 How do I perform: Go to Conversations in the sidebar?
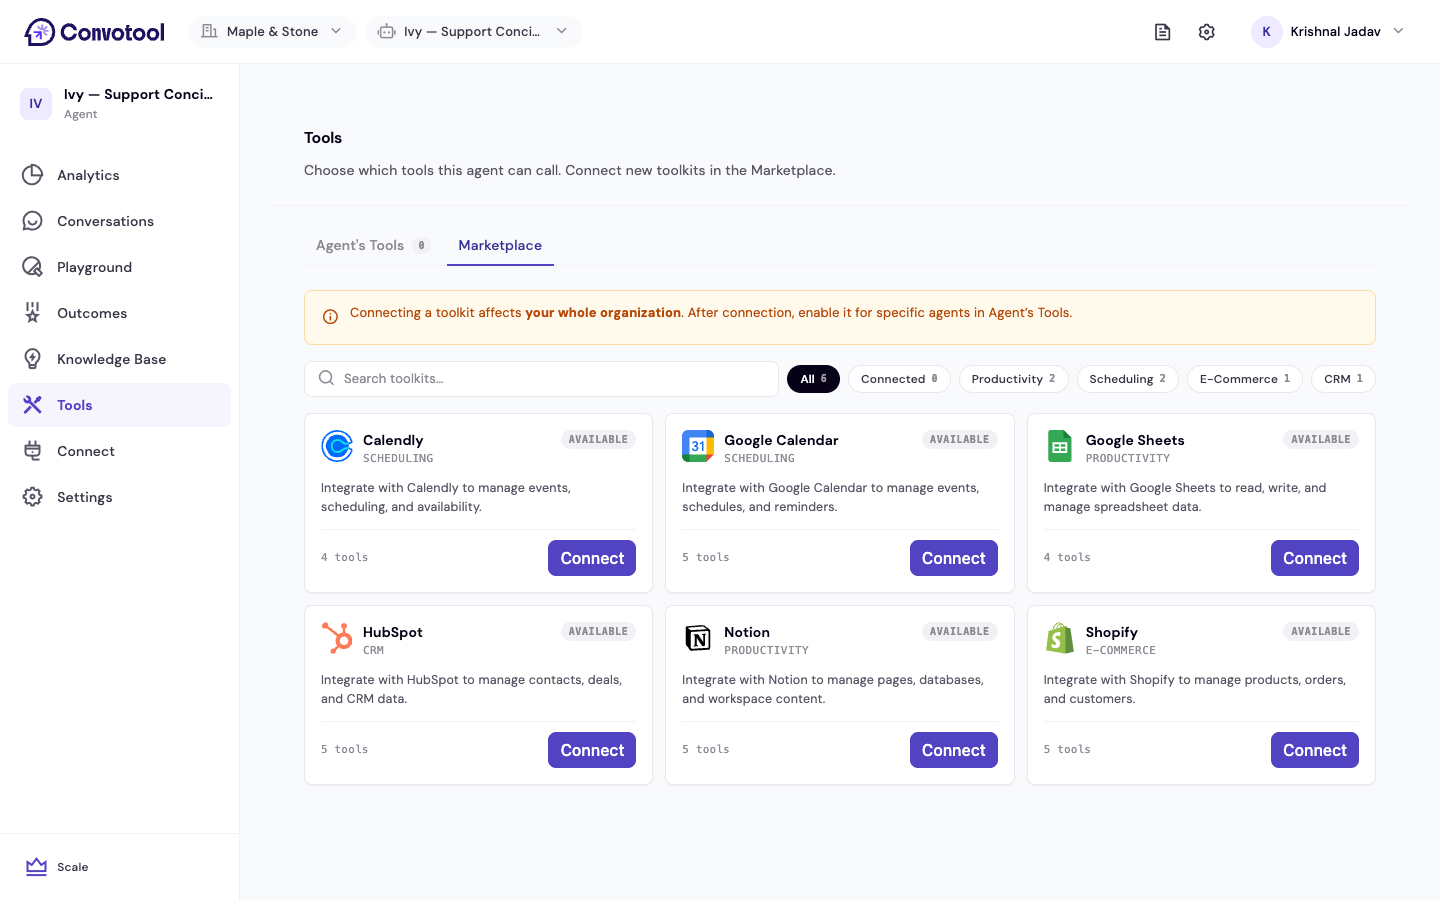tap(119, 221)
